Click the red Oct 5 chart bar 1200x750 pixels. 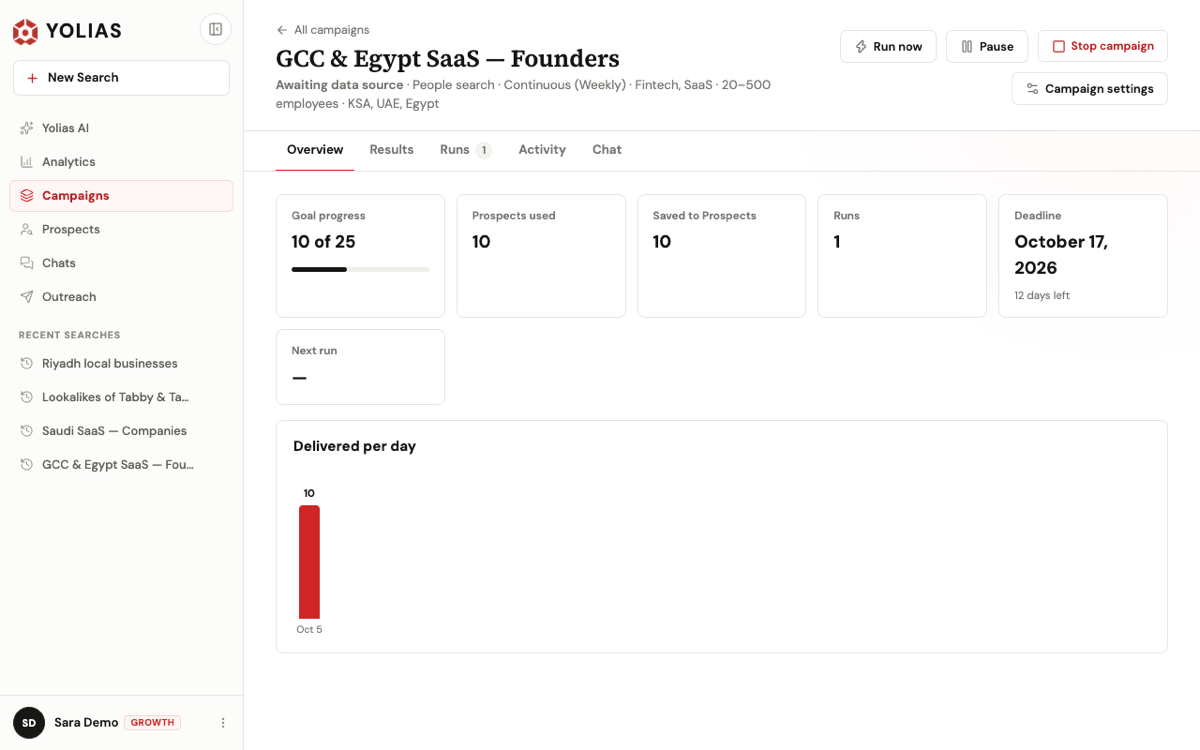309,562
